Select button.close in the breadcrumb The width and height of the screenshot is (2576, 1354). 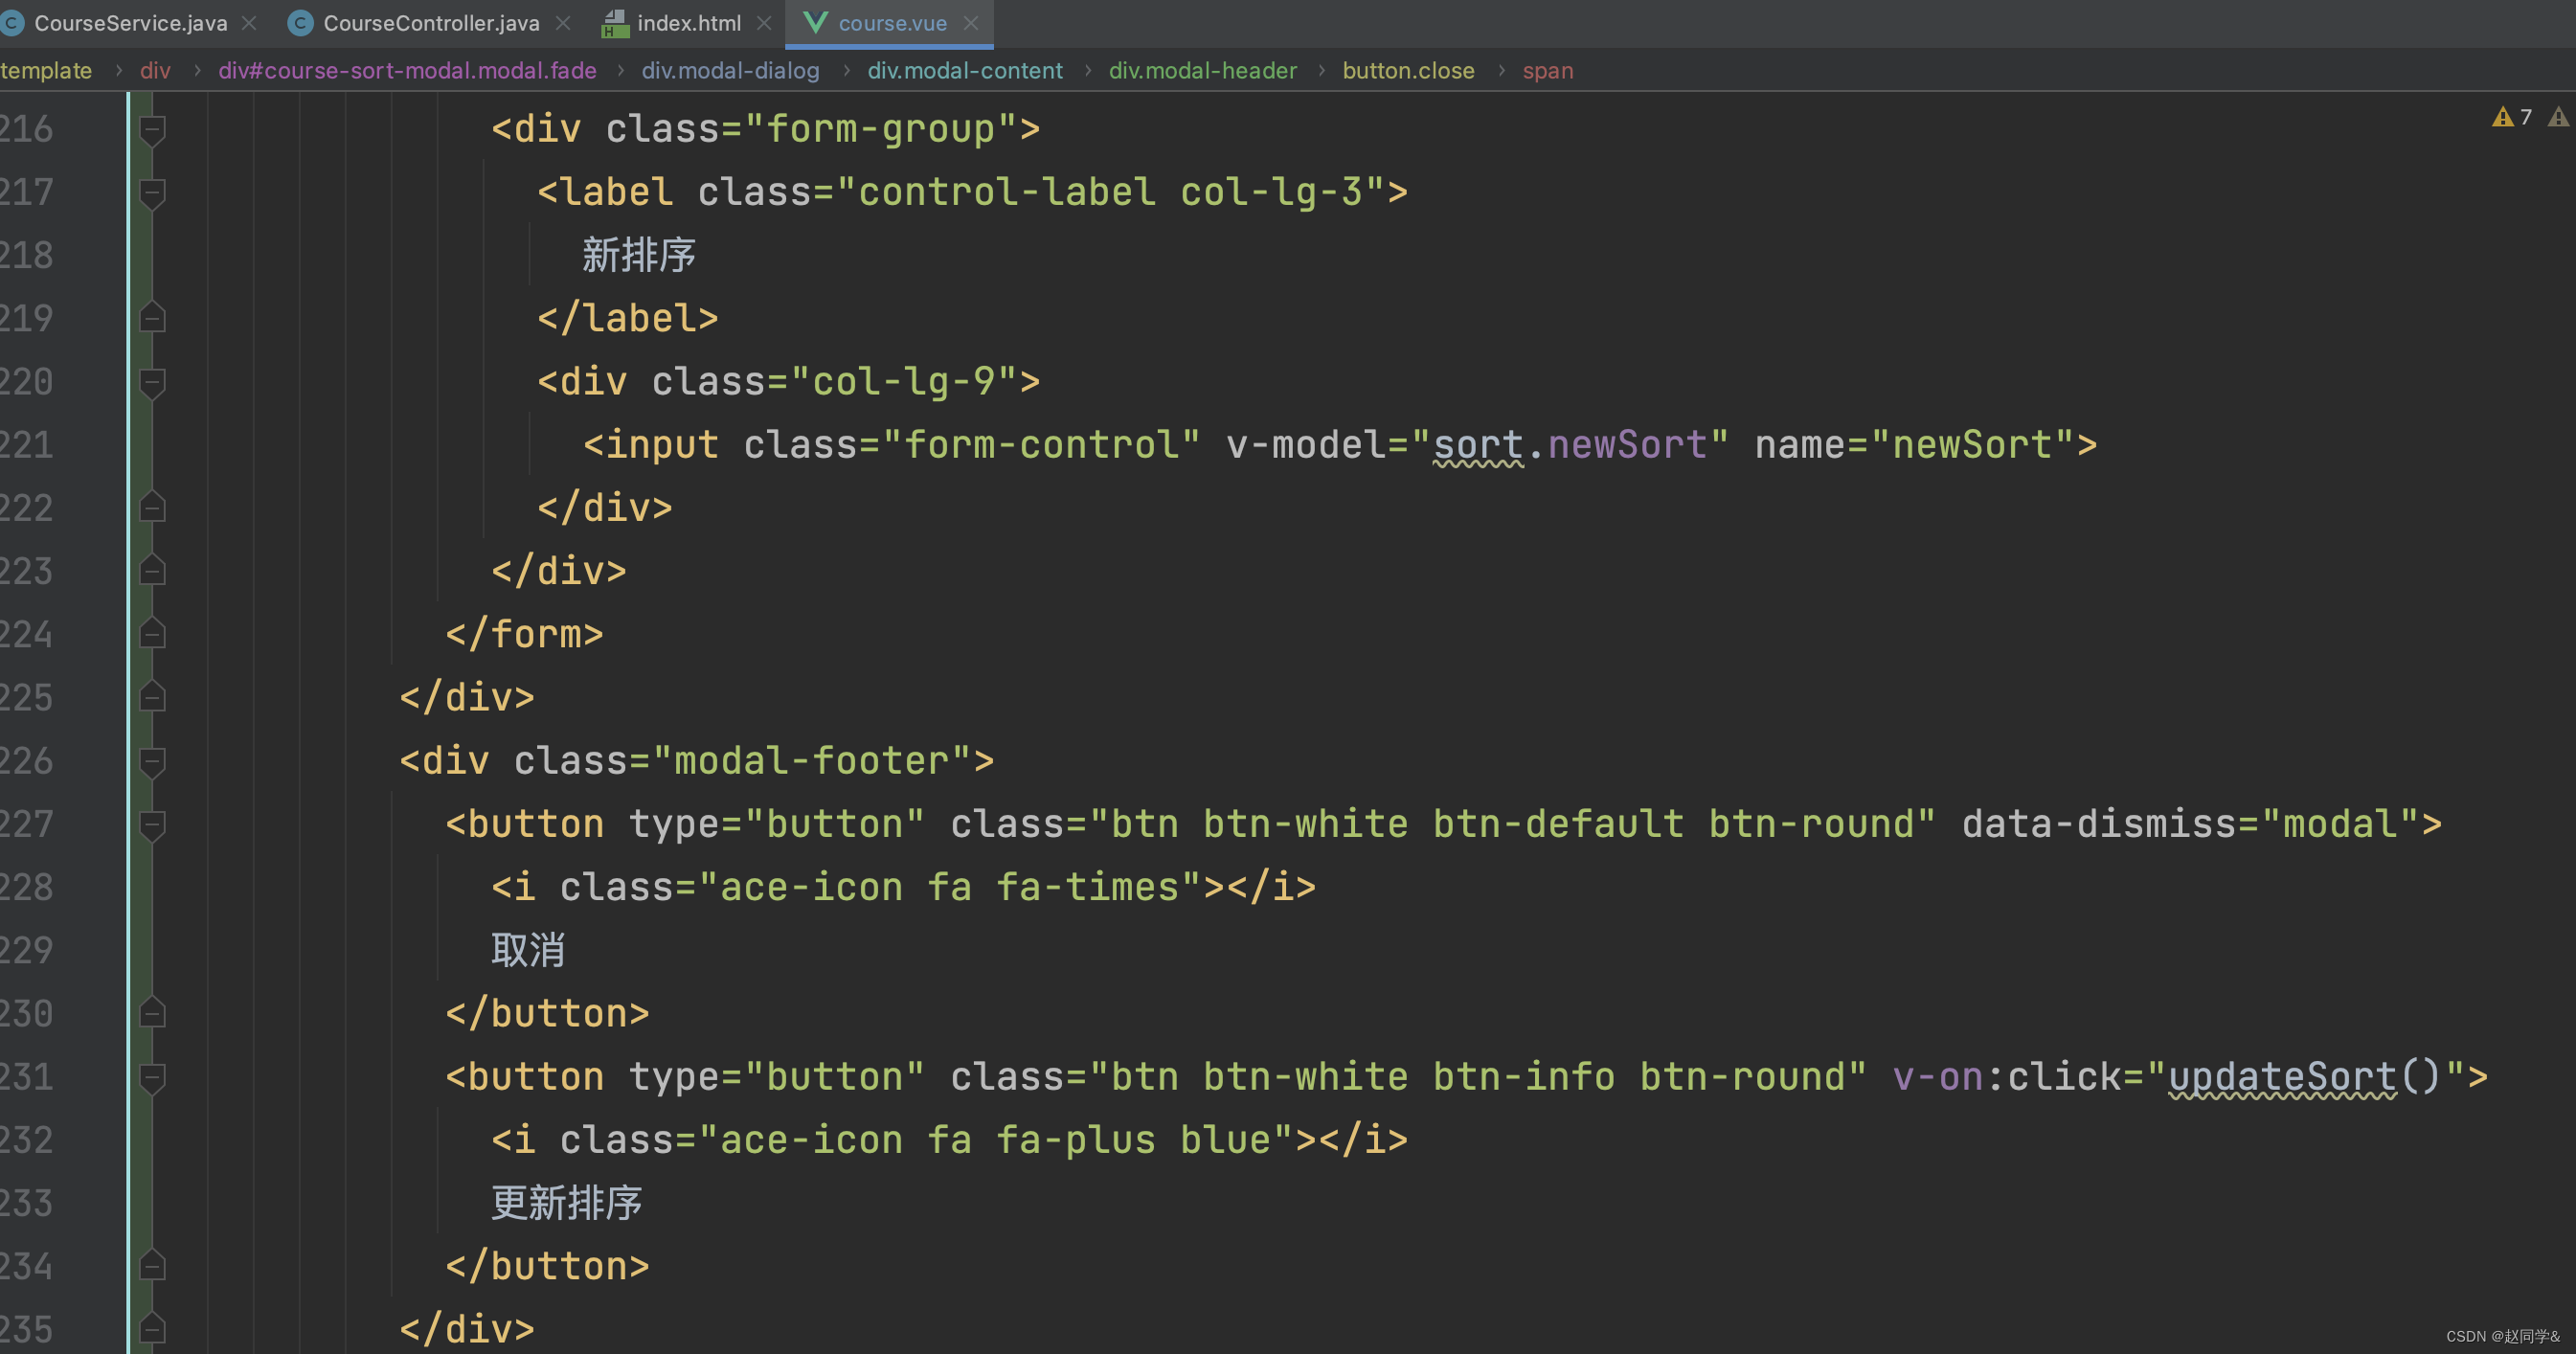tap(1407, 71)
